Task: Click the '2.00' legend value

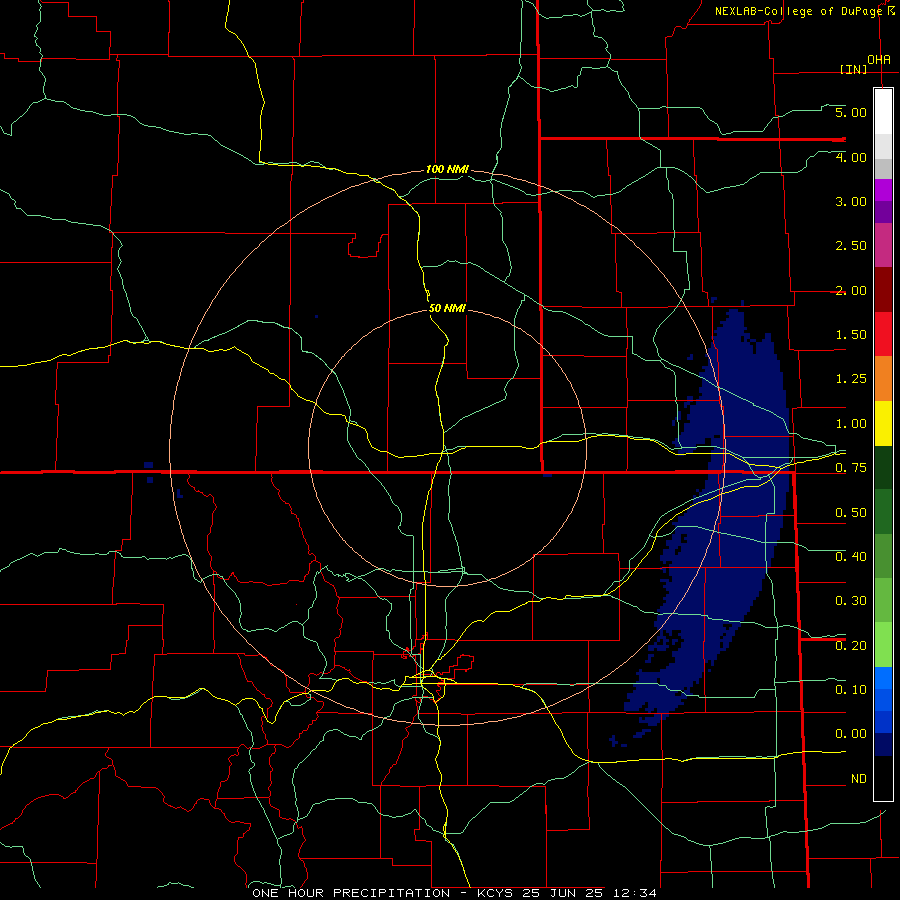Action: click(x=851, y=290)
